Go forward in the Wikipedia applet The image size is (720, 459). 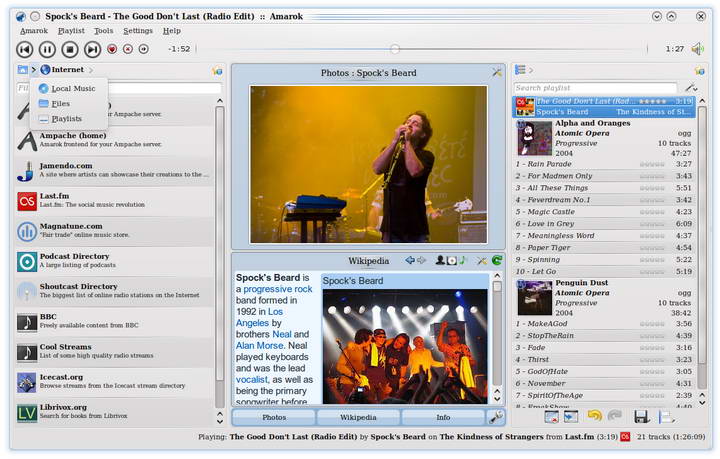point(421,260)
